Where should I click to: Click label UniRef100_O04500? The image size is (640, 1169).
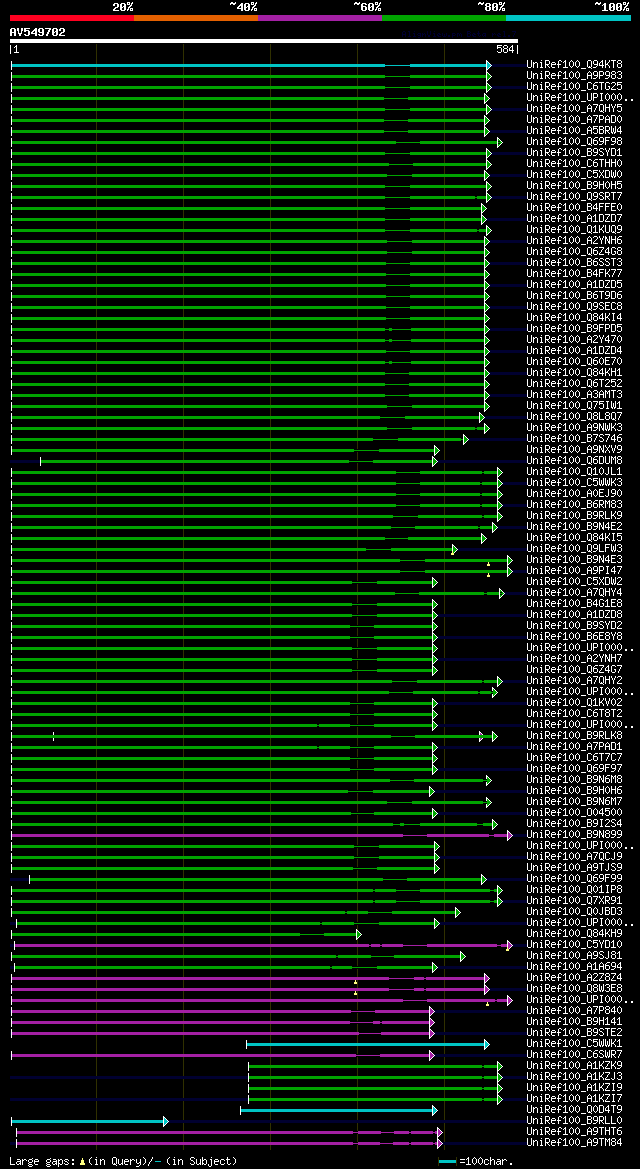coord(574,813)
